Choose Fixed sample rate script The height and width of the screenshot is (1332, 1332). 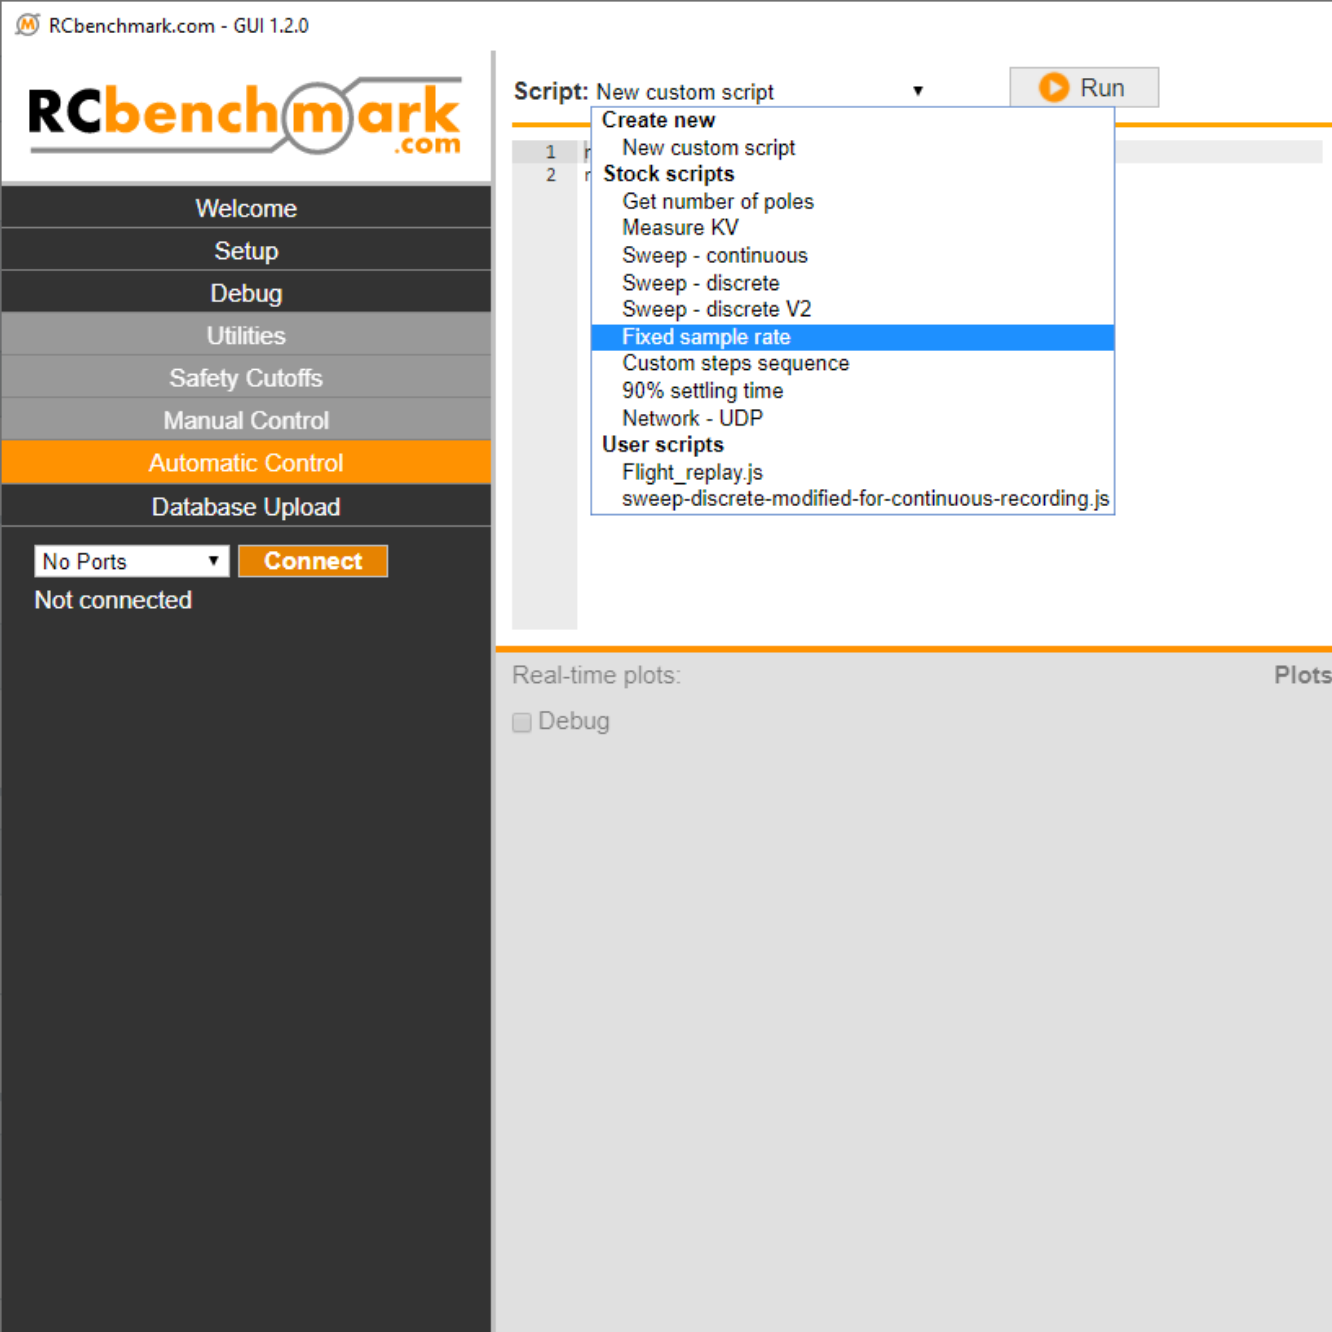pos(853,337)
